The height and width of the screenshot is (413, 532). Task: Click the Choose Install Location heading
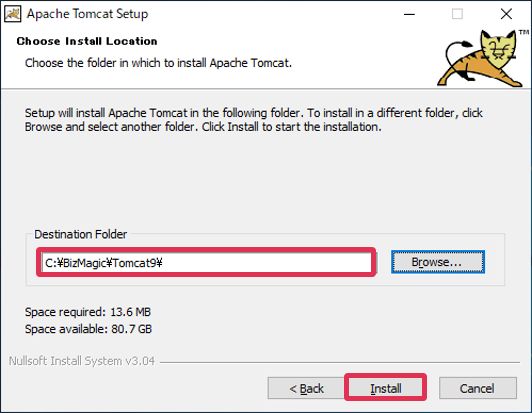(x=87, y=41)
